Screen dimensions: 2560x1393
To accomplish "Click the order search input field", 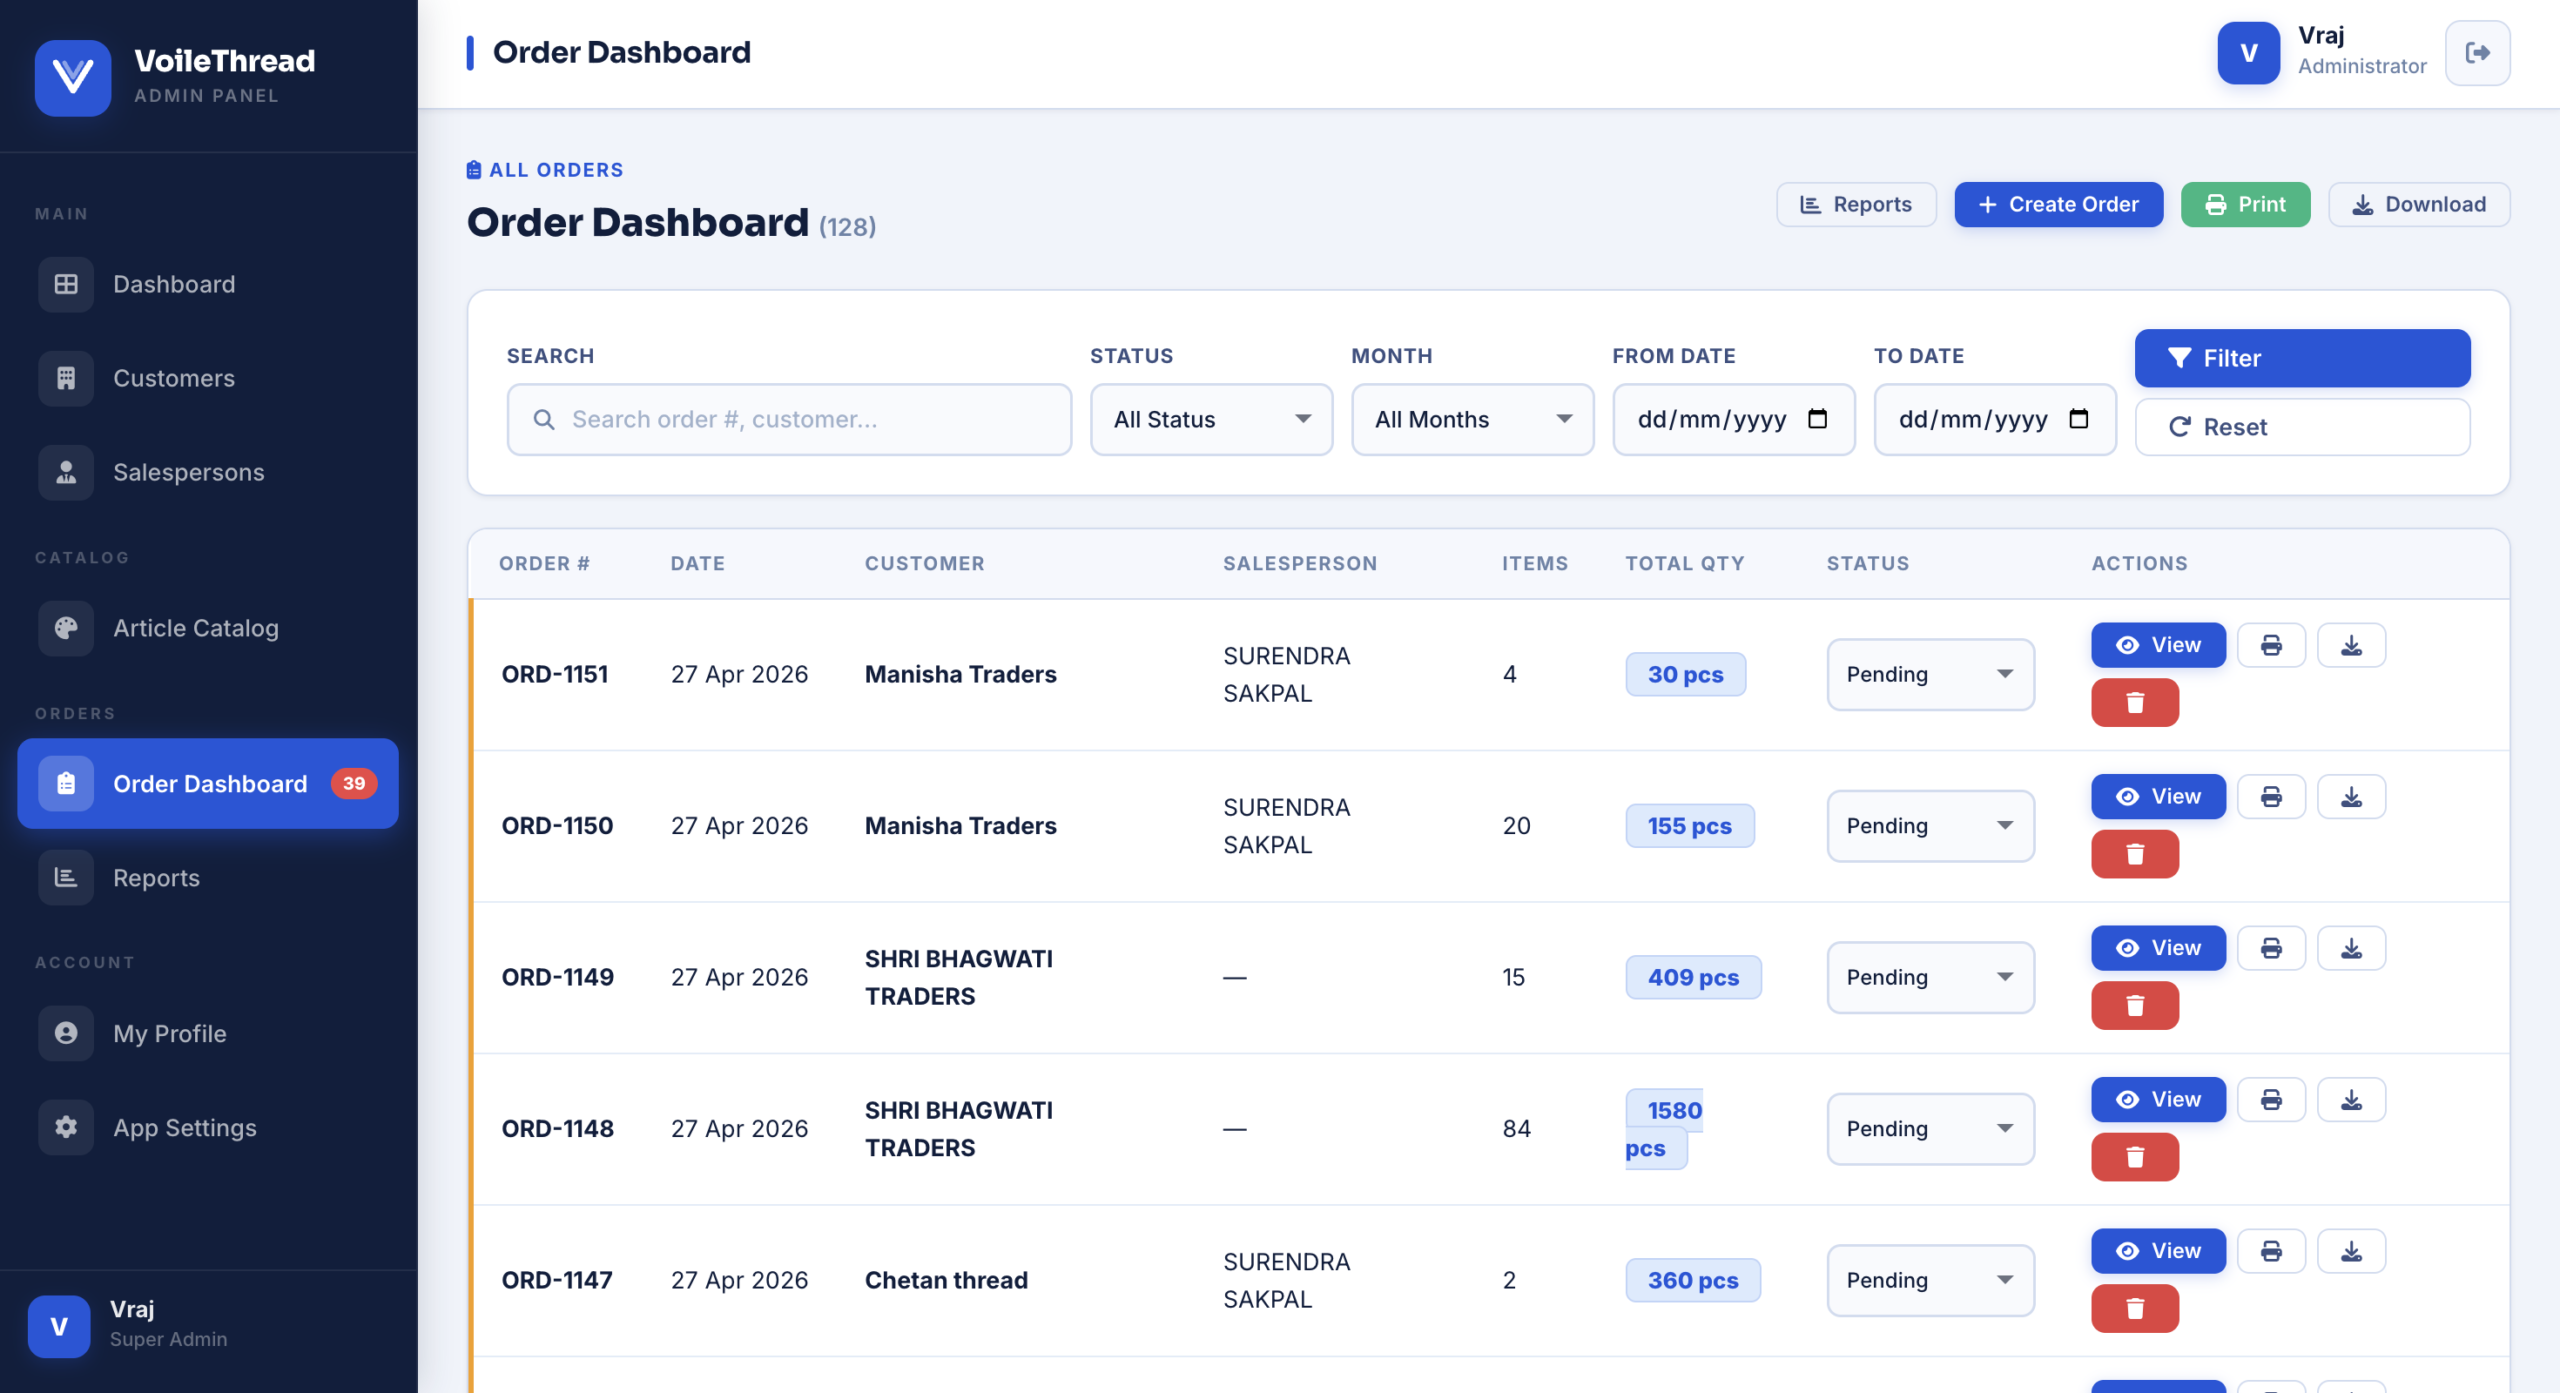I will click(790, 419).
